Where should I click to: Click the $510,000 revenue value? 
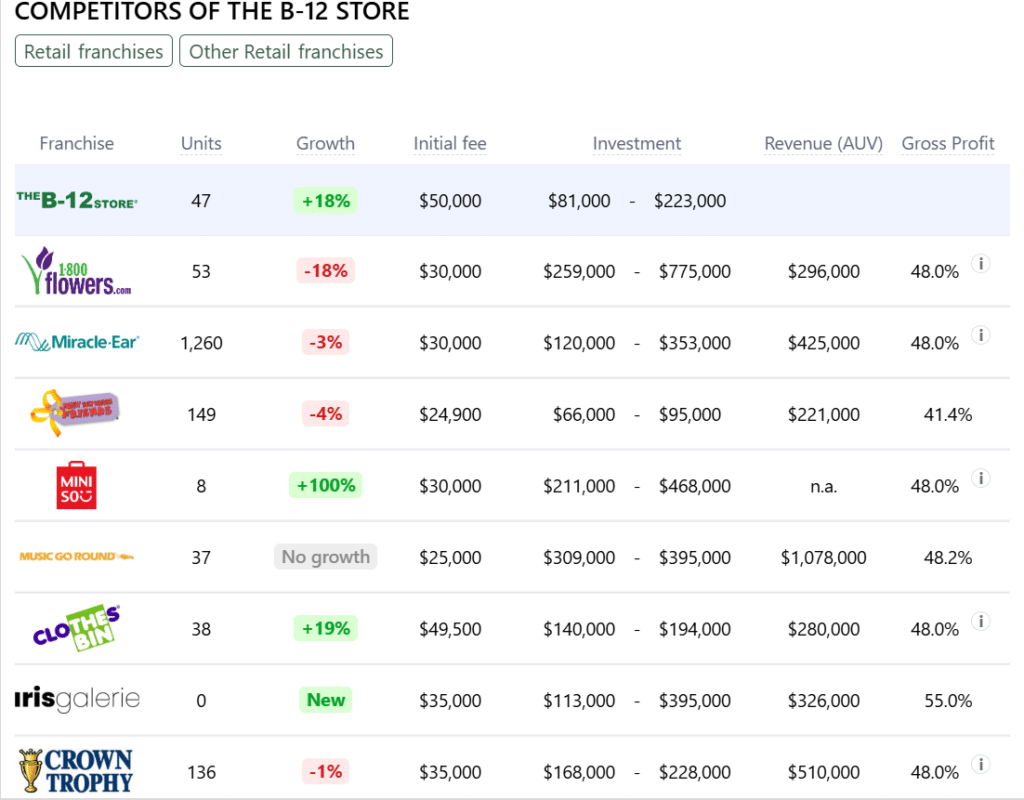[x=824, y=773]
